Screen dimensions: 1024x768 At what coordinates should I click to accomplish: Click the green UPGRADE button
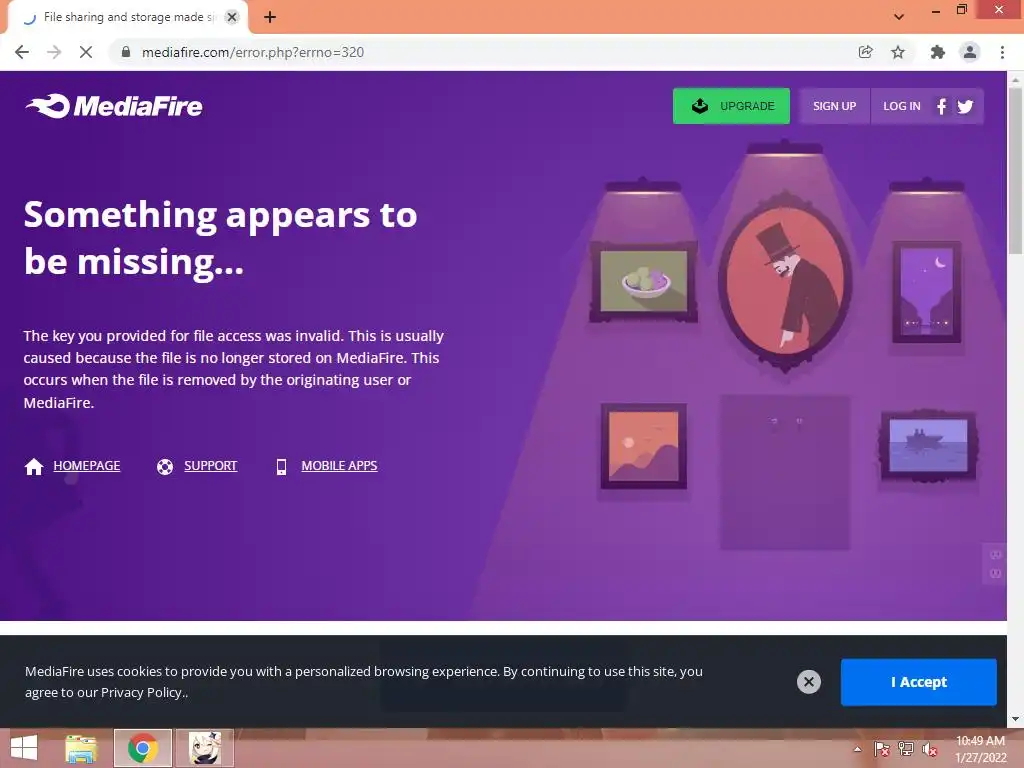click(x=731, y=106)
